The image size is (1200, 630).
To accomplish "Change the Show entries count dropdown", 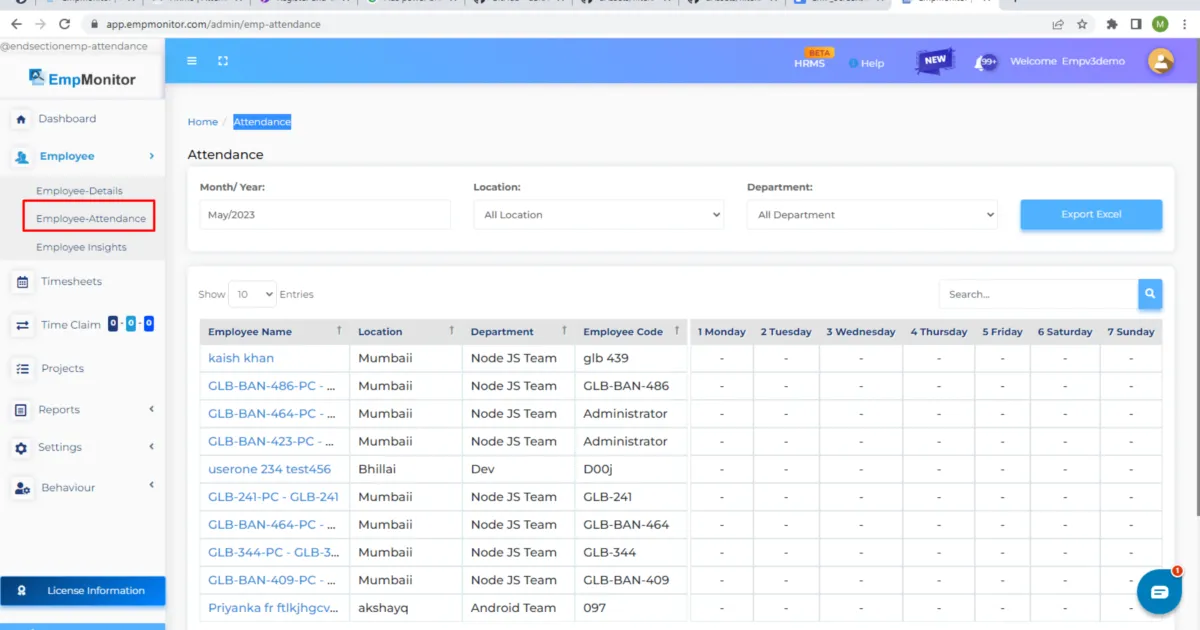I will coord(252,294).
